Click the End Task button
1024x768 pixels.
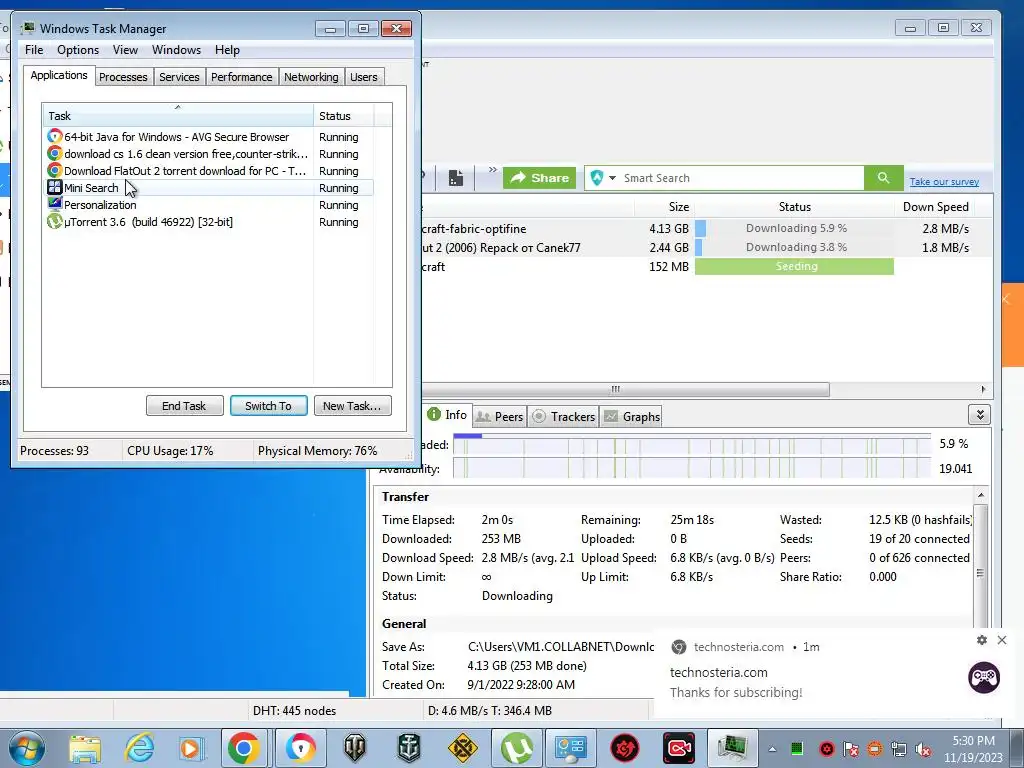coord(184,406)
